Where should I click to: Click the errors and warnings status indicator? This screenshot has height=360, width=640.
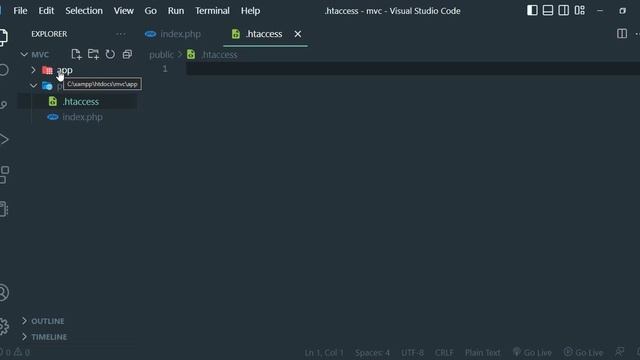[x=16, y=352]
